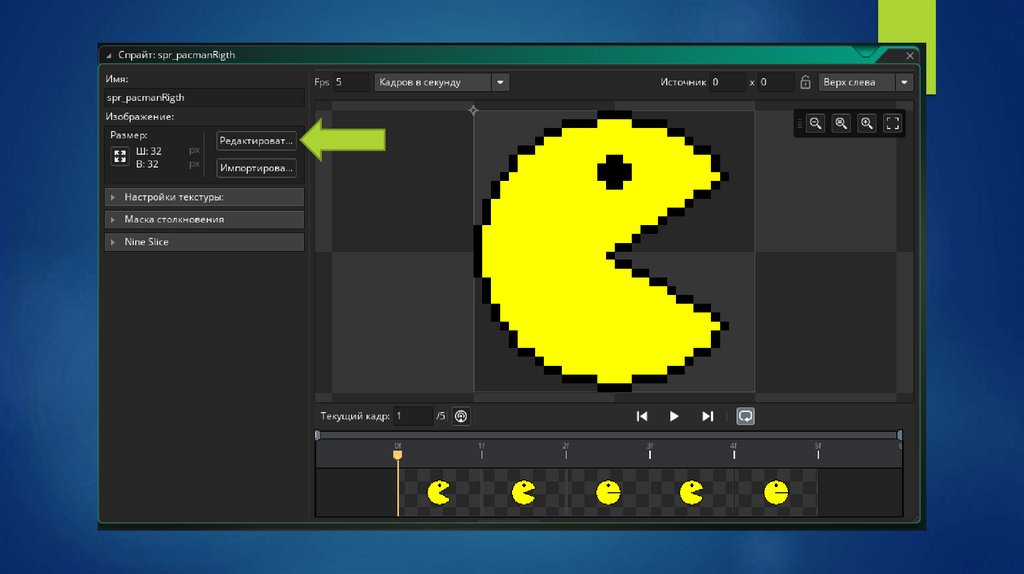1024x574 pixels.
Task: Play the sprite animation
Action: pos(674,416)
